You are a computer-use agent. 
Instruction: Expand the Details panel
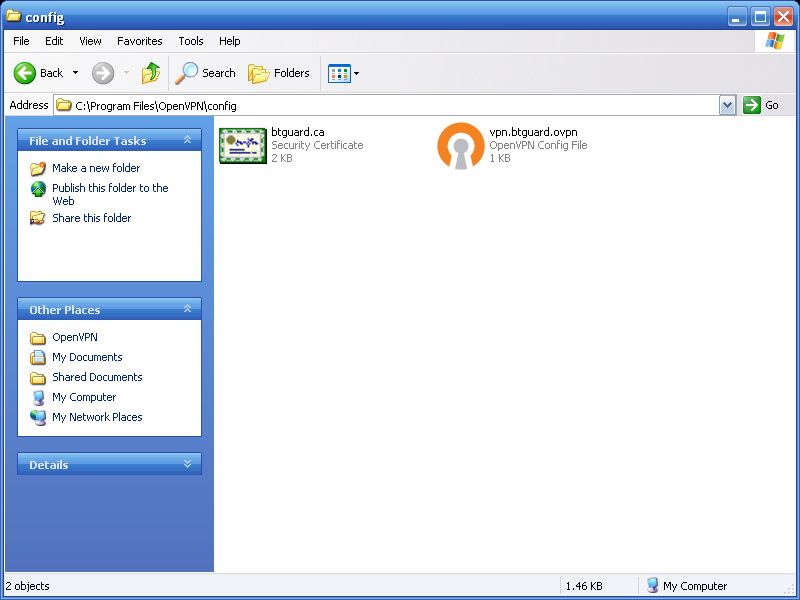[x=187, y=464]
